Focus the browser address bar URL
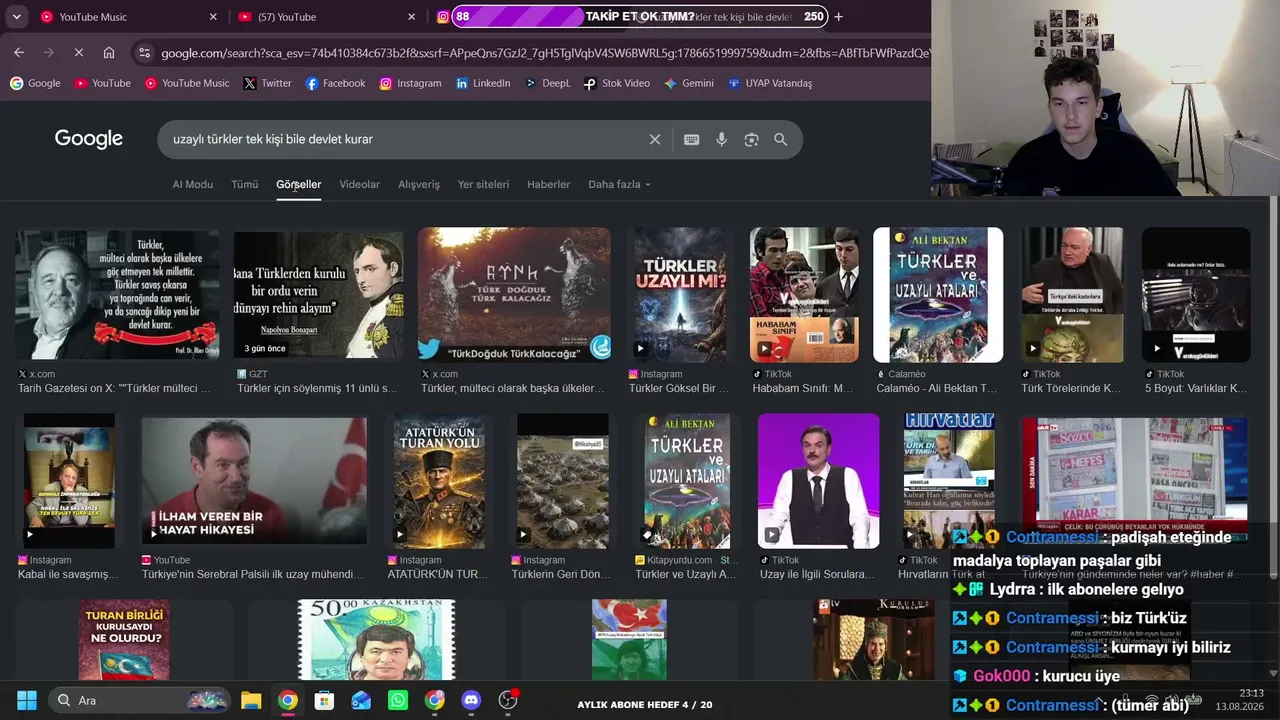Screen dimensions: 1280x720 (x=545, y=52)
